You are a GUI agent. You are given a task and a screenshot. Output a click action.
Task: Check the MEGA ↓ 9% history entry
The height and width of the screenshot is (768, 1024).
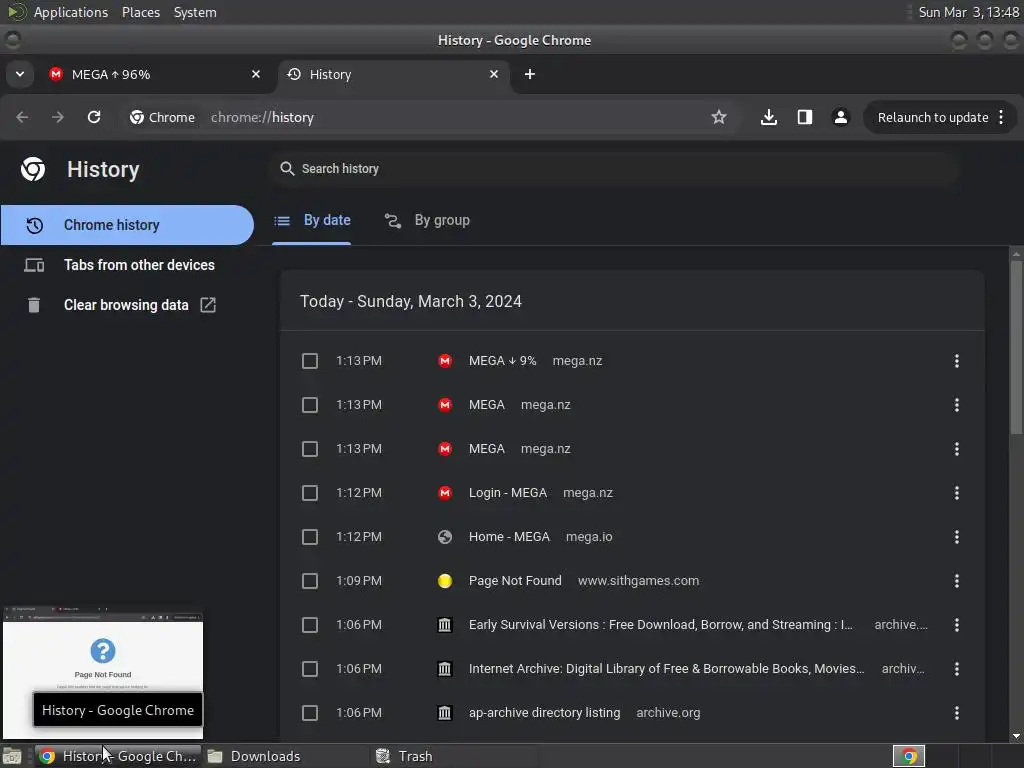[x=310, y=361]
